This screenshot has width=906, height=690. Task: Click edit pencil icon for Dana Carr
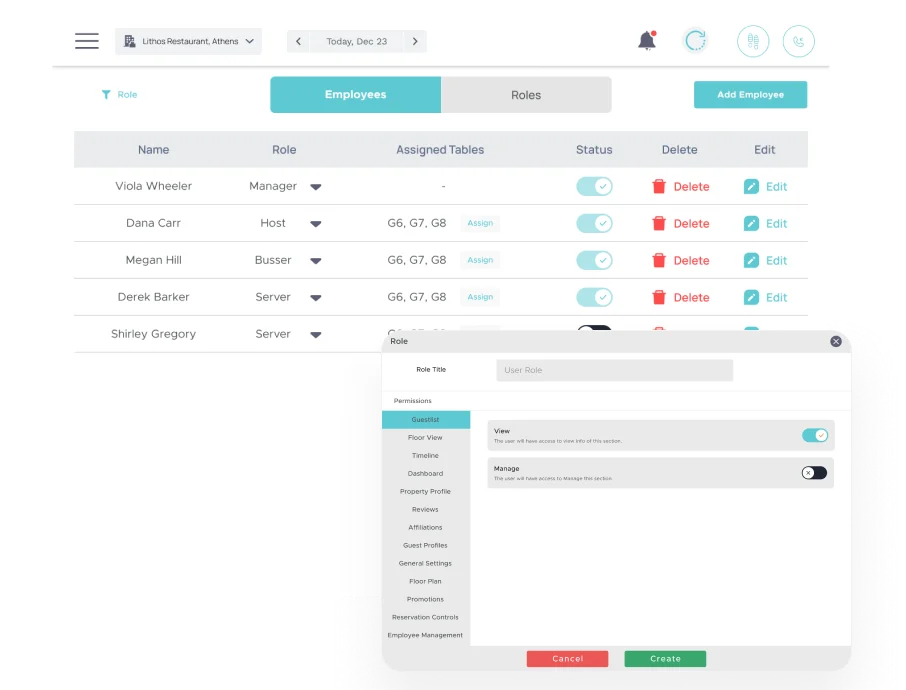tap(751, 223)
